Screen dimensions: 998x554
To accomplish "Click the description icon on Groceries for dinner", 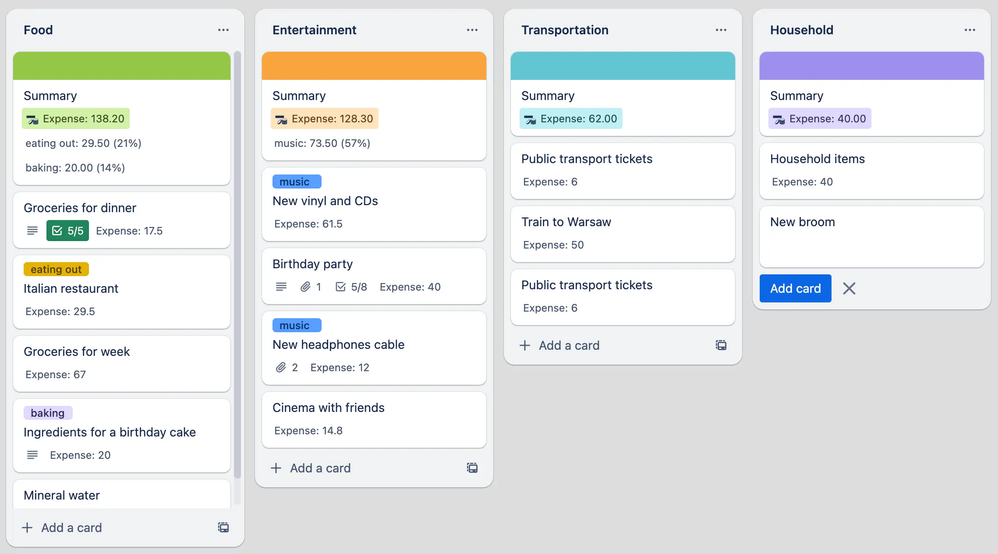I will [x=32, y=231].
